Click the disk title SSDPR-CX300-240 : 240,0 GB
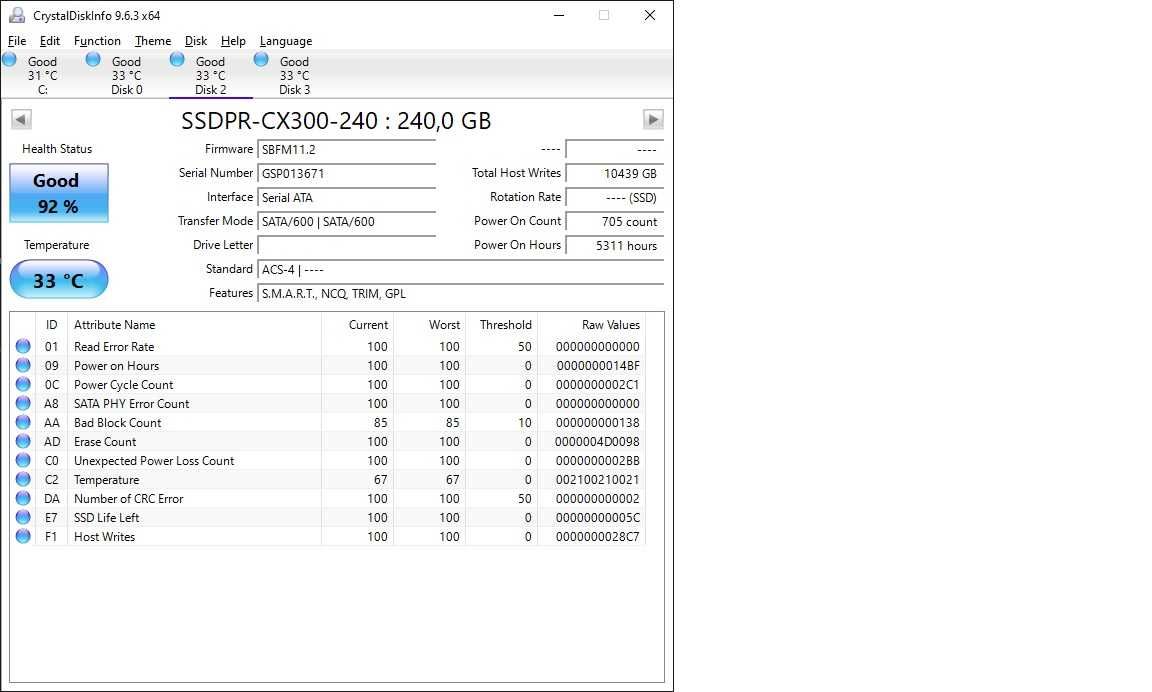1152x692 pixels. click(336, 120)
